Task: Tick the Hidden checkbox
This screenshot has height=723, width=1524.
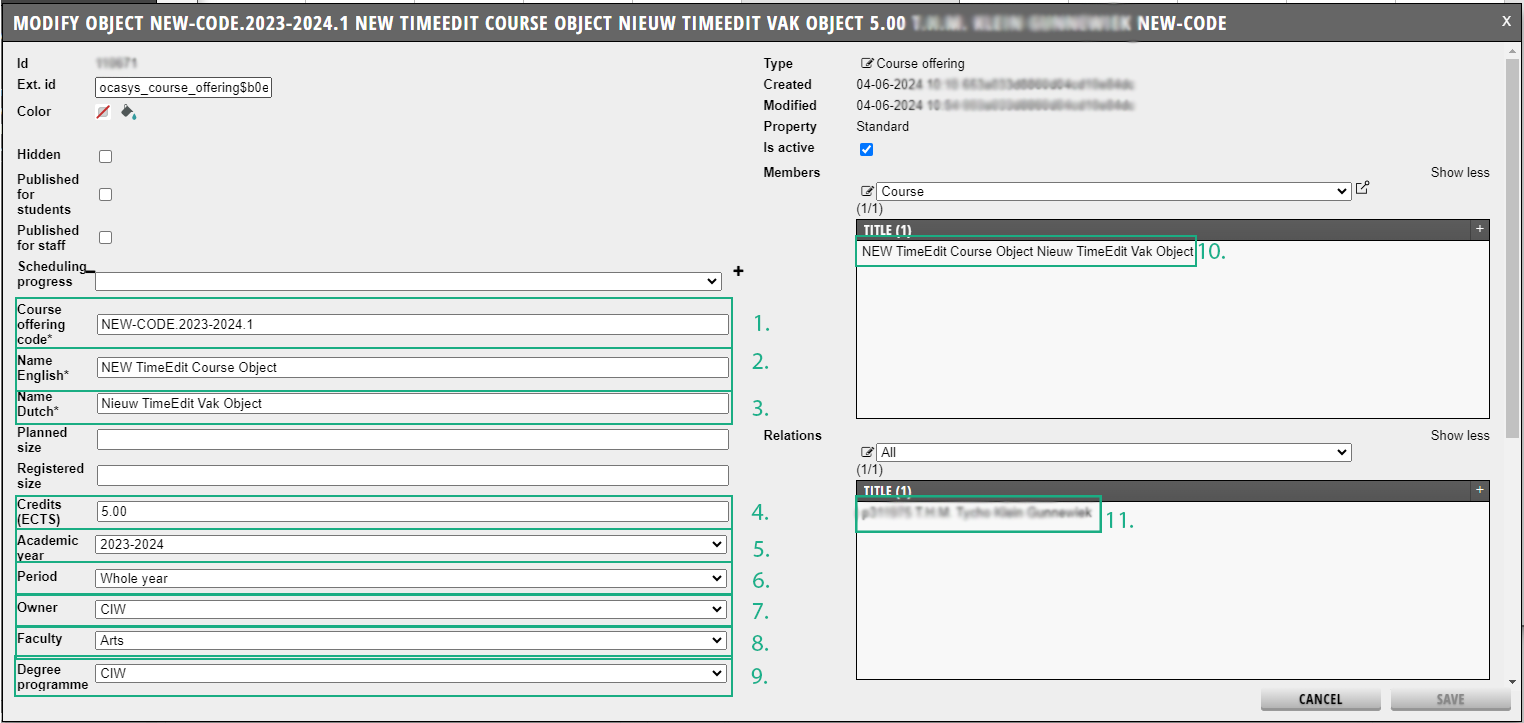Action: pyautogui.click(x=105, y=156)
